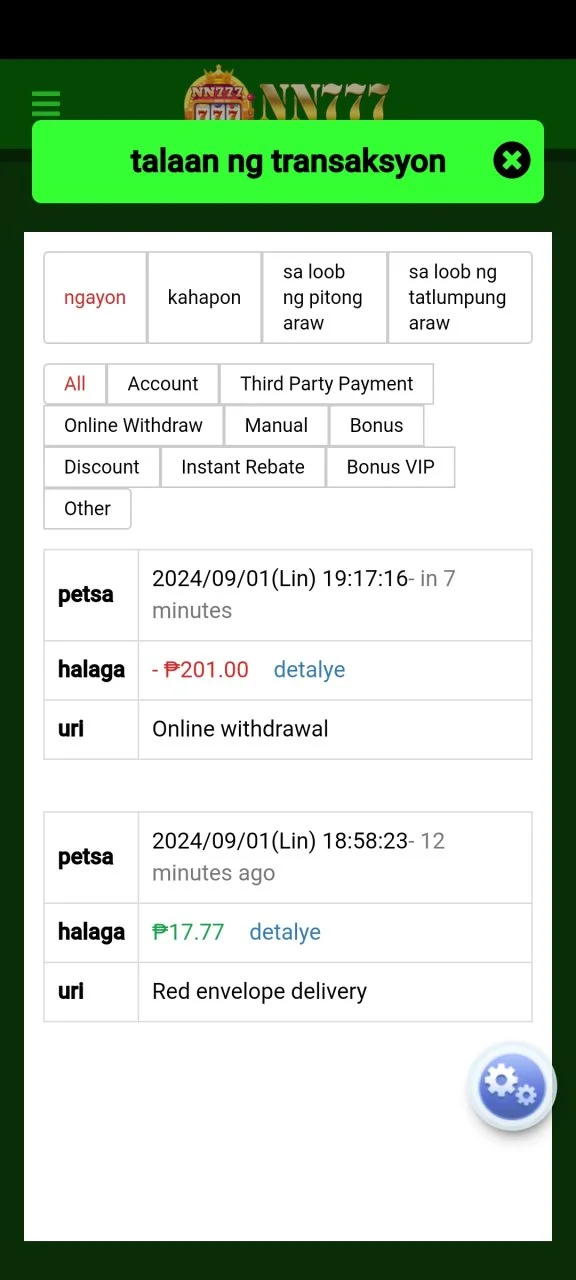Choose sa loob ng pitong araw
The height and width of the screenshot is (1280, 576).
(324, 298)
